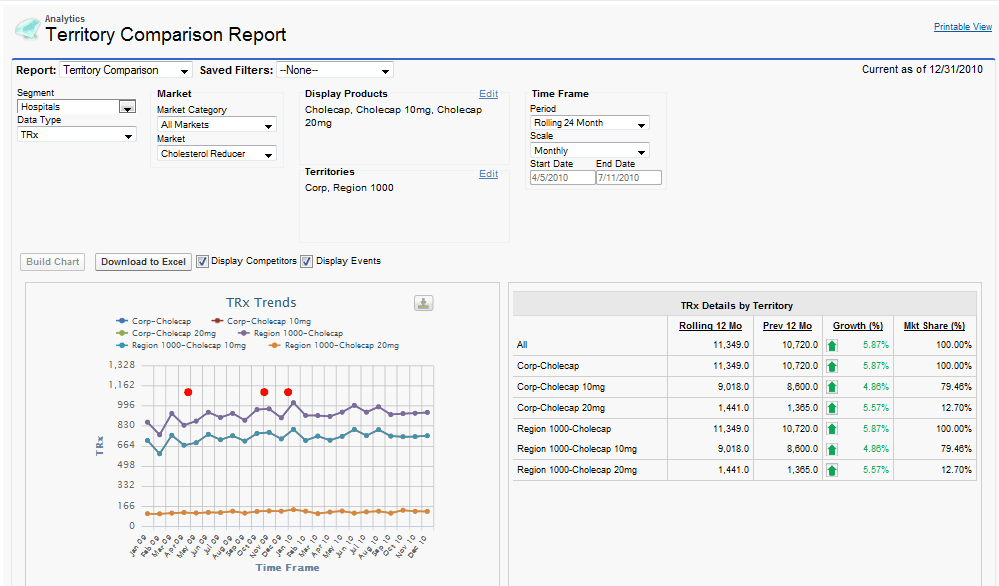Sort by Mkt Share (%) column header

(x=934, y=326)
